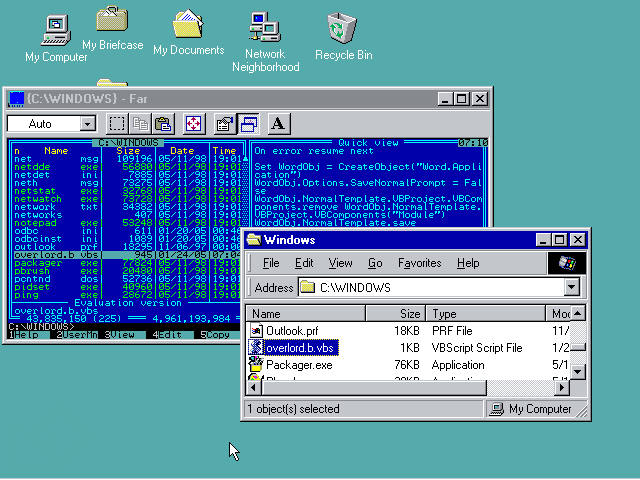
Task: Click the Mark selection icon in Far toolbar
Action: (x=117, y=124)
